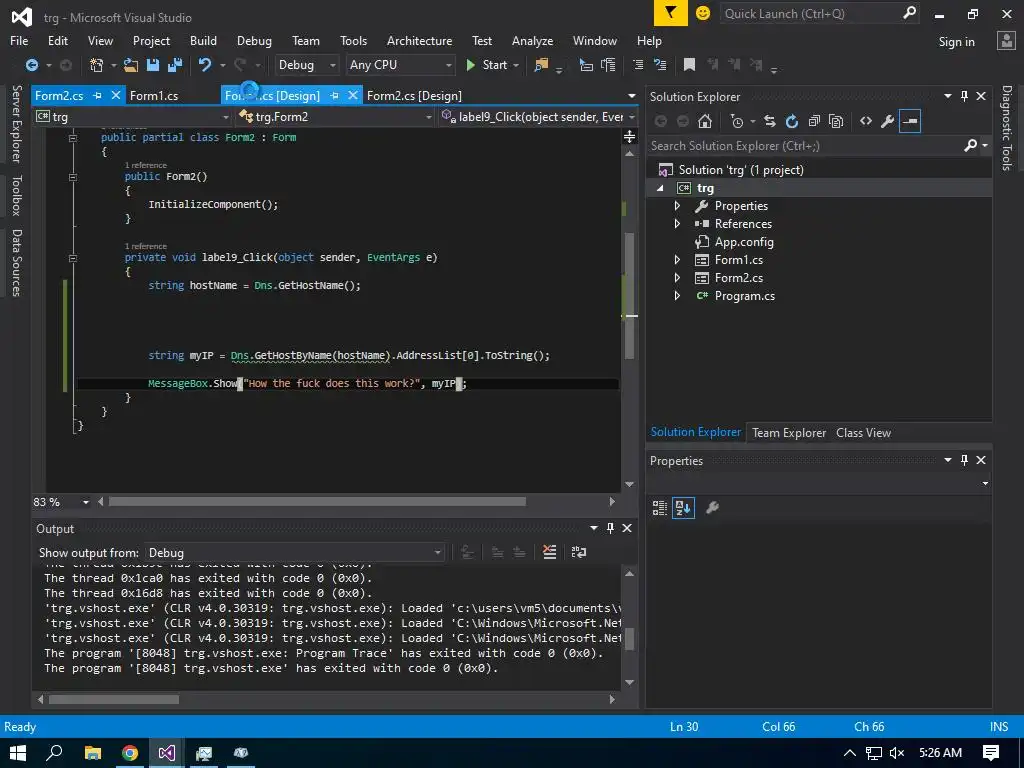Click toolbar bookmark icon

pyautogui.click(x=689, y=65)
